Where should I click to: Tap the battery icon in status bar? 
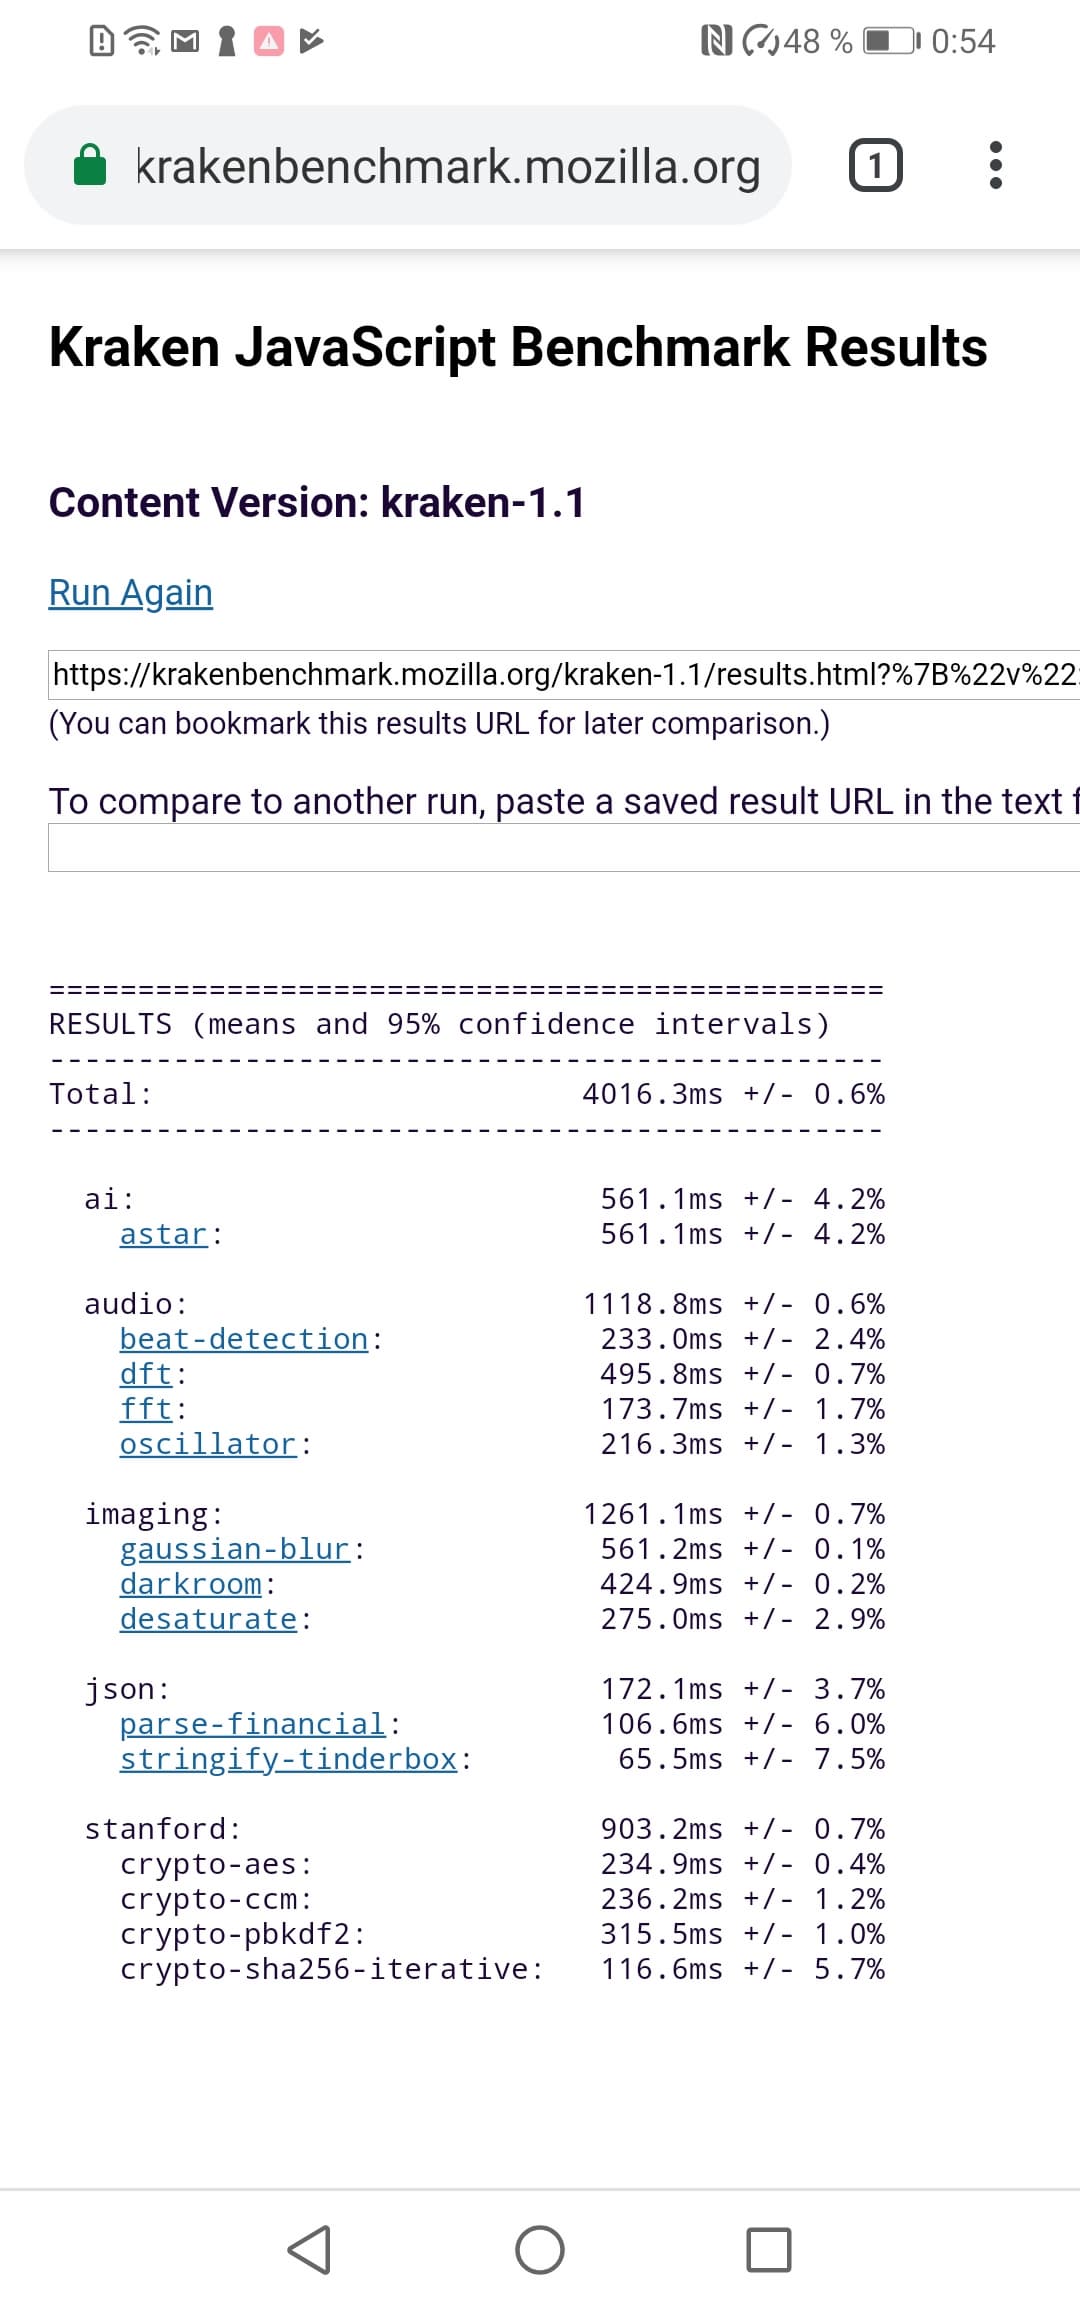point(889,41)
